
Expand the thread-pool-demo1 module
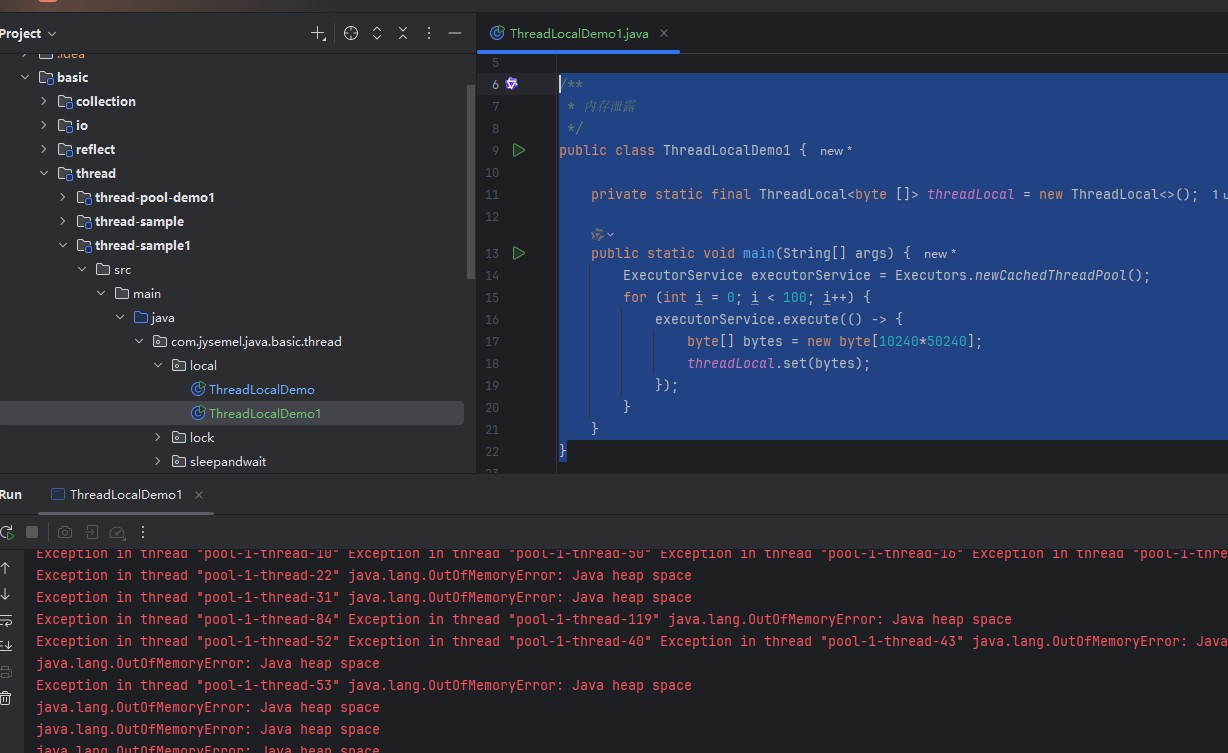point(63,197)
